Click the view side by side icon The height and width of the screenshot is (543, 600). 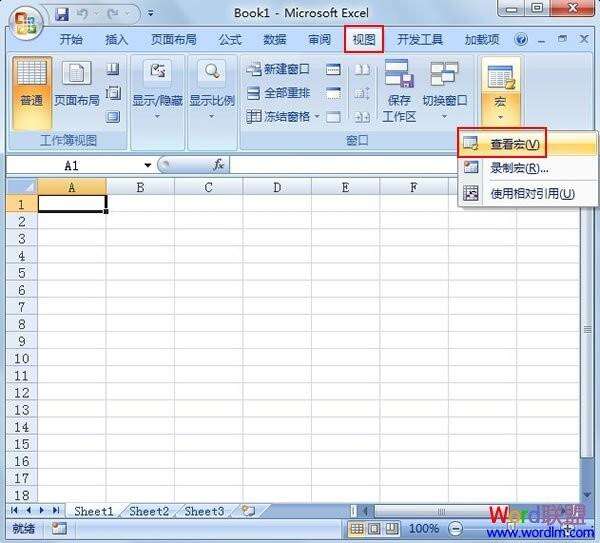coord(362,69)
